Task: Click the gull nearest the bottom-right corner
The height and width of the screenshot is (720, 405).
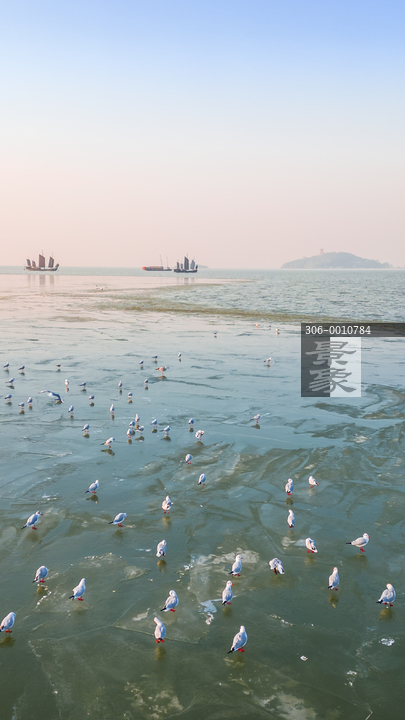Action: pyautogui.click(x=387, y=596)
